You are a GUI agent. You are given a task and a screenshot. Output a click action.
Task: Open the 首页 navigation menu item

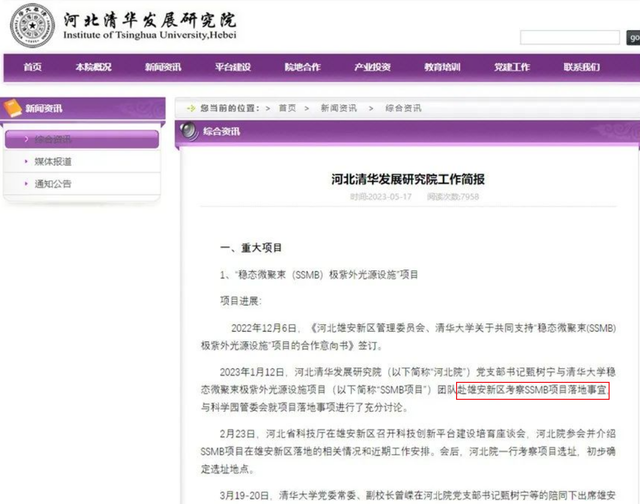click(33, 67)
